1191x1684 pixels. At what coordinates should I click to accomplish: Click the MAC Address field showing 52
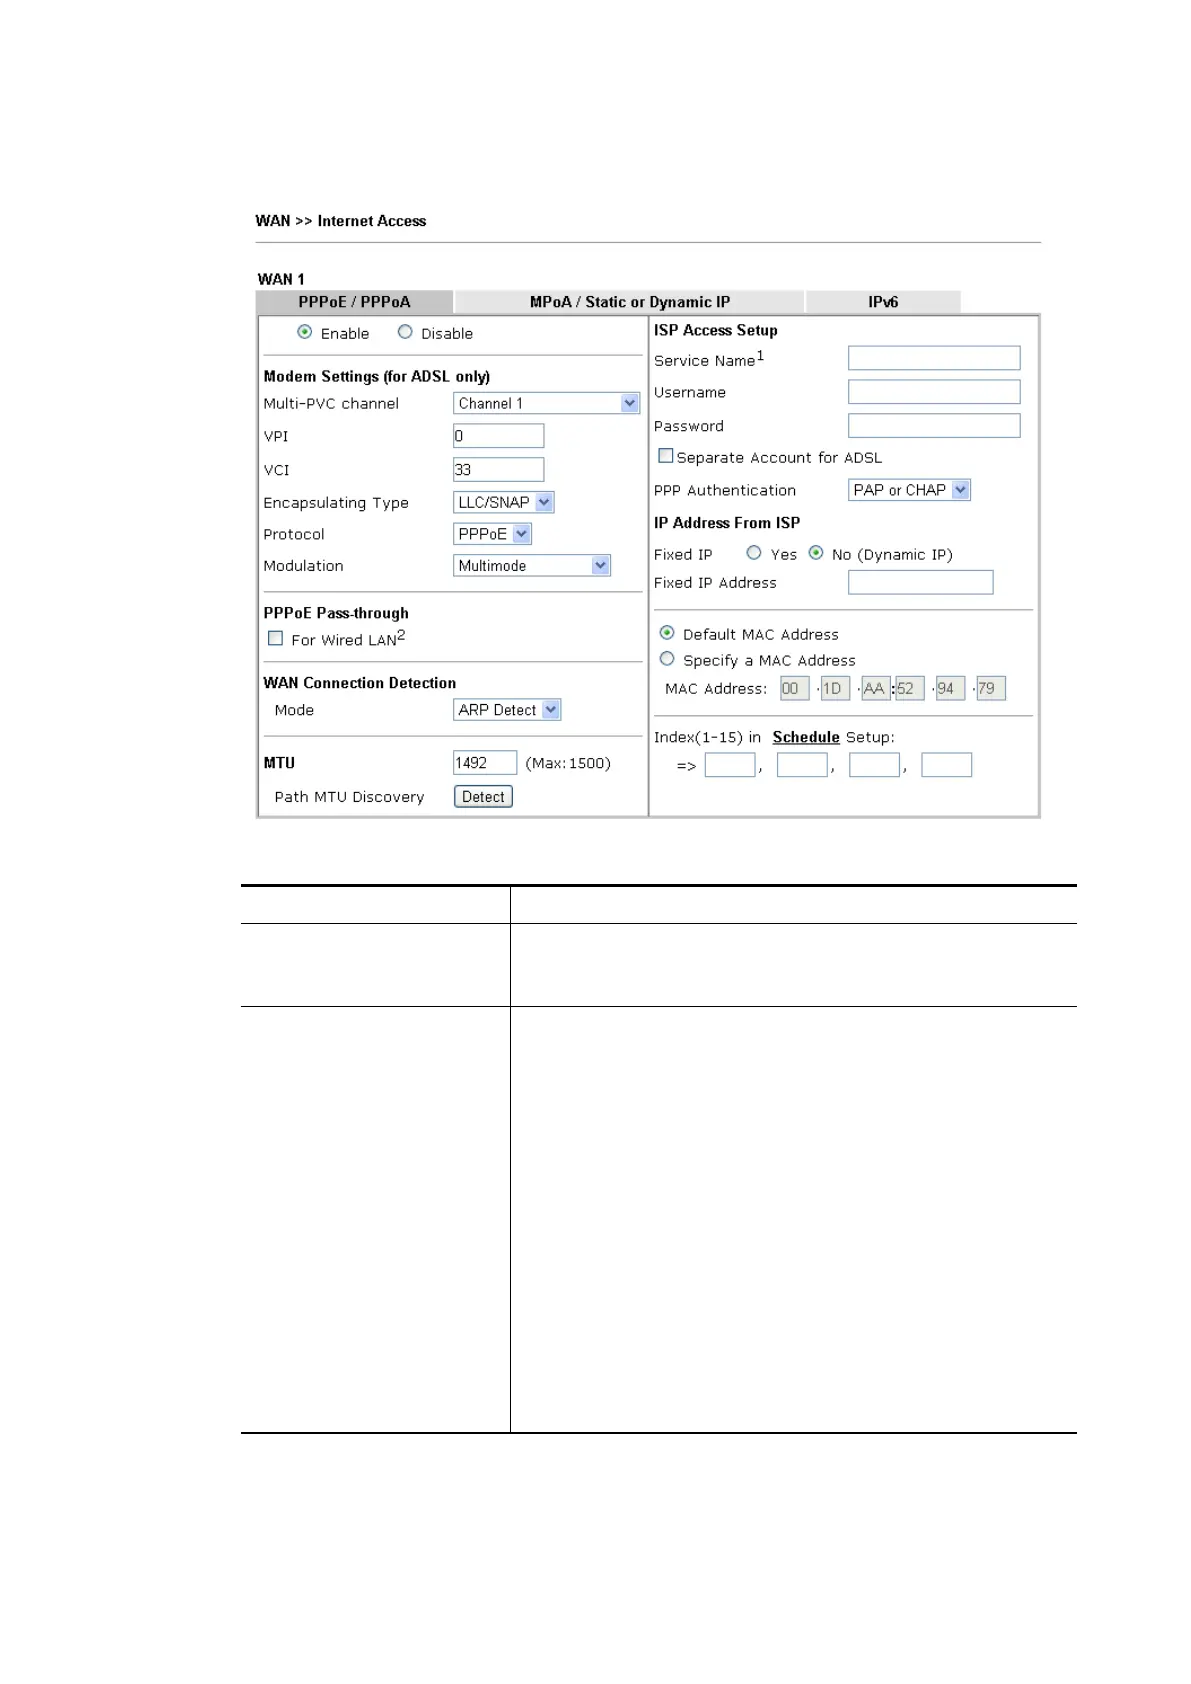(x=909, y=688)
